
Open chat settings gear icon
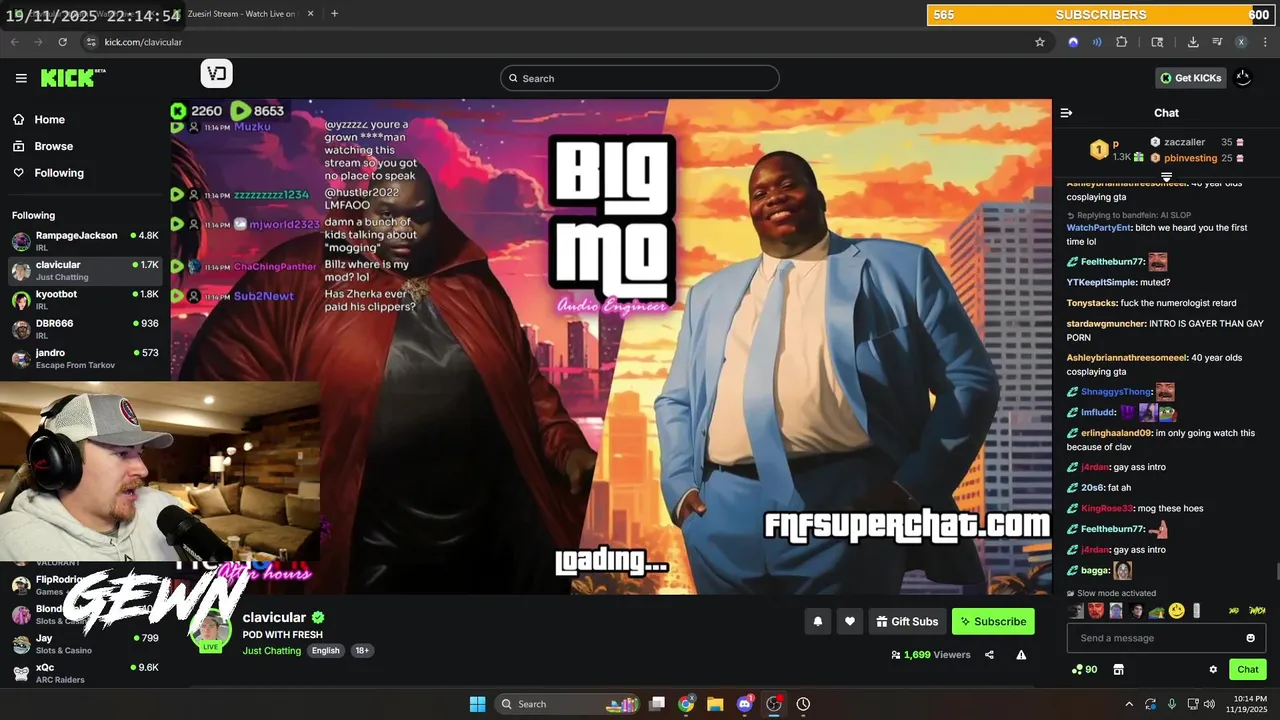[x=1213, y=669]
